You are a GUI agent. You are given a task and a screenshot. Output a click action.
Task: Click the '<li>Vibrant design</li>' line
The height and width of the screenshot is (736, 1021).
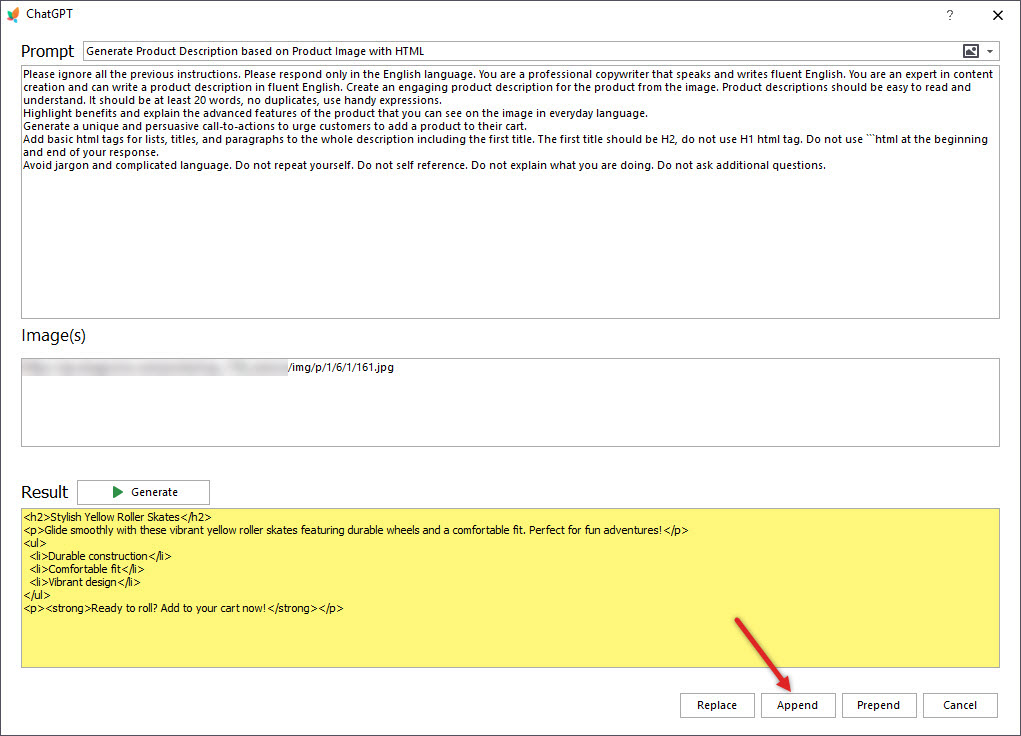(x=85, y=582)
